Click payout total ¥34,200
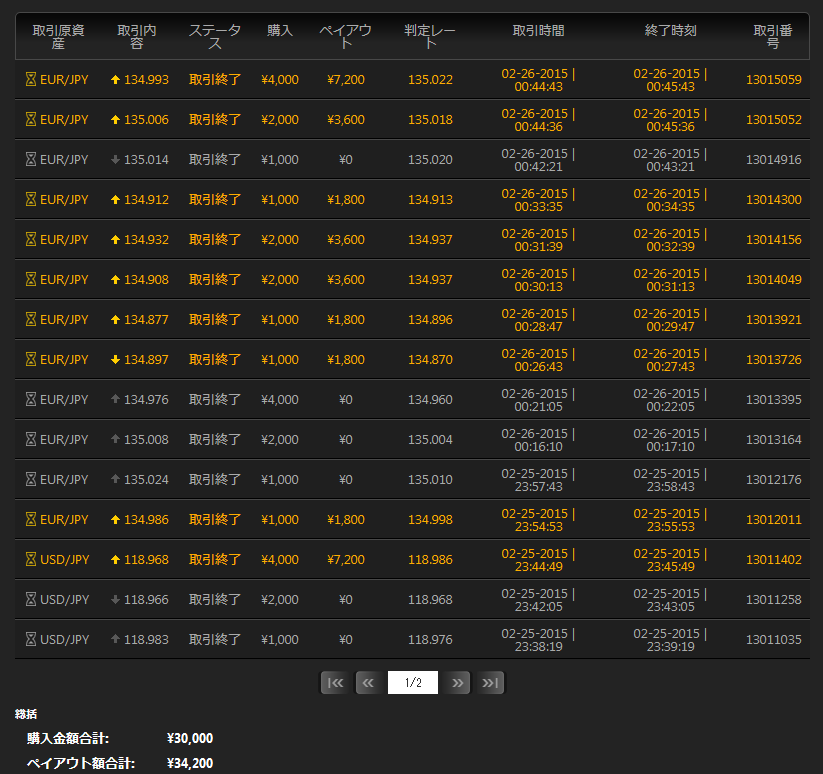The height and width of the screenshot is (774, 823). [190, 763]
